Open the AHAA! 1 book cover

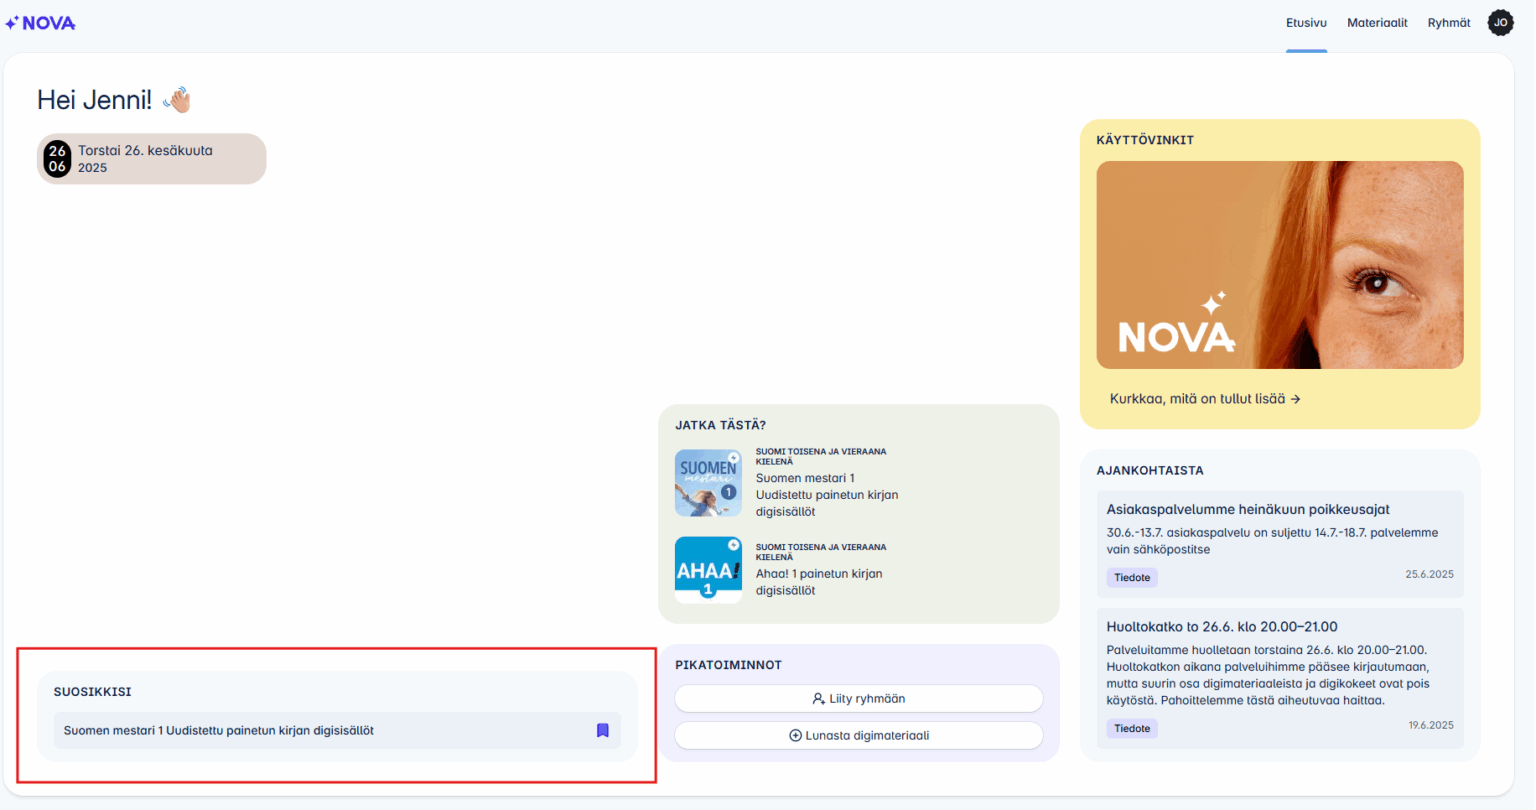pyautogui.click(x=708, y=570)
